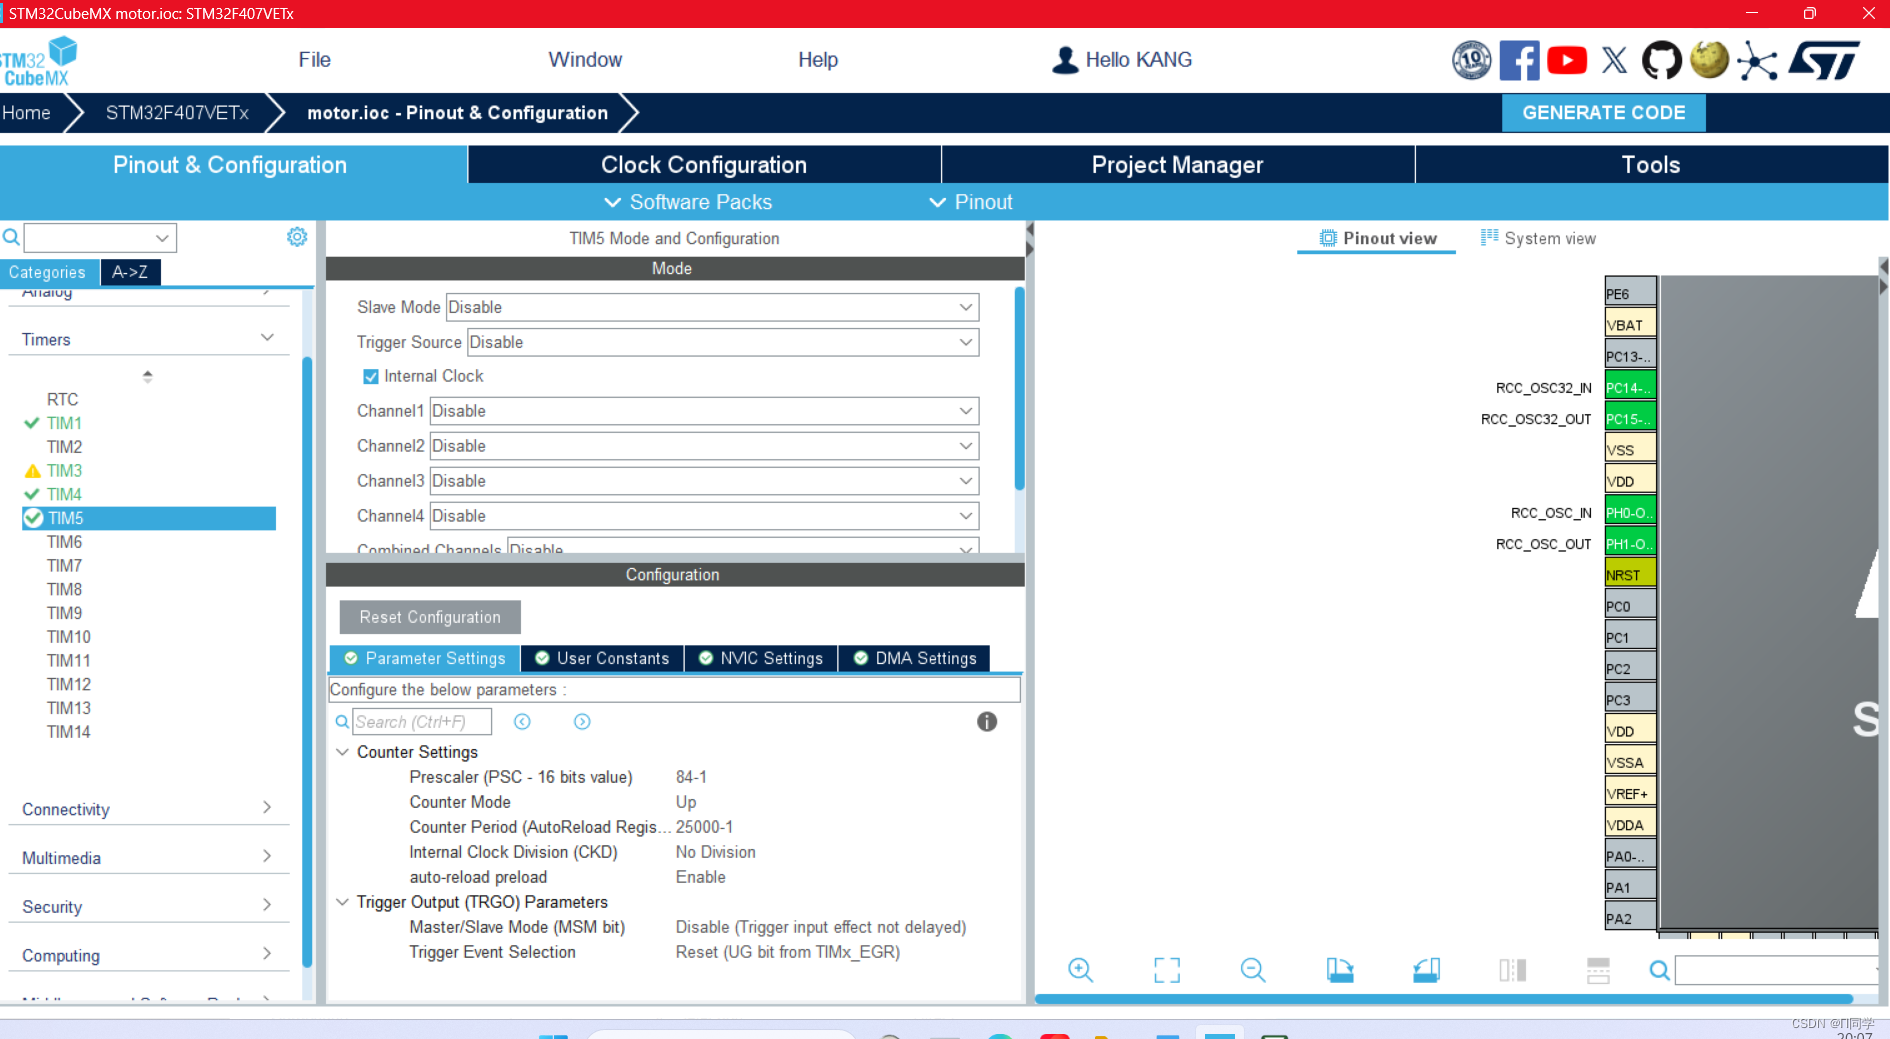Viewport: 1890px width, 1039px height.
Task: Click the STM32CubeMX logo
Action: 38,62
